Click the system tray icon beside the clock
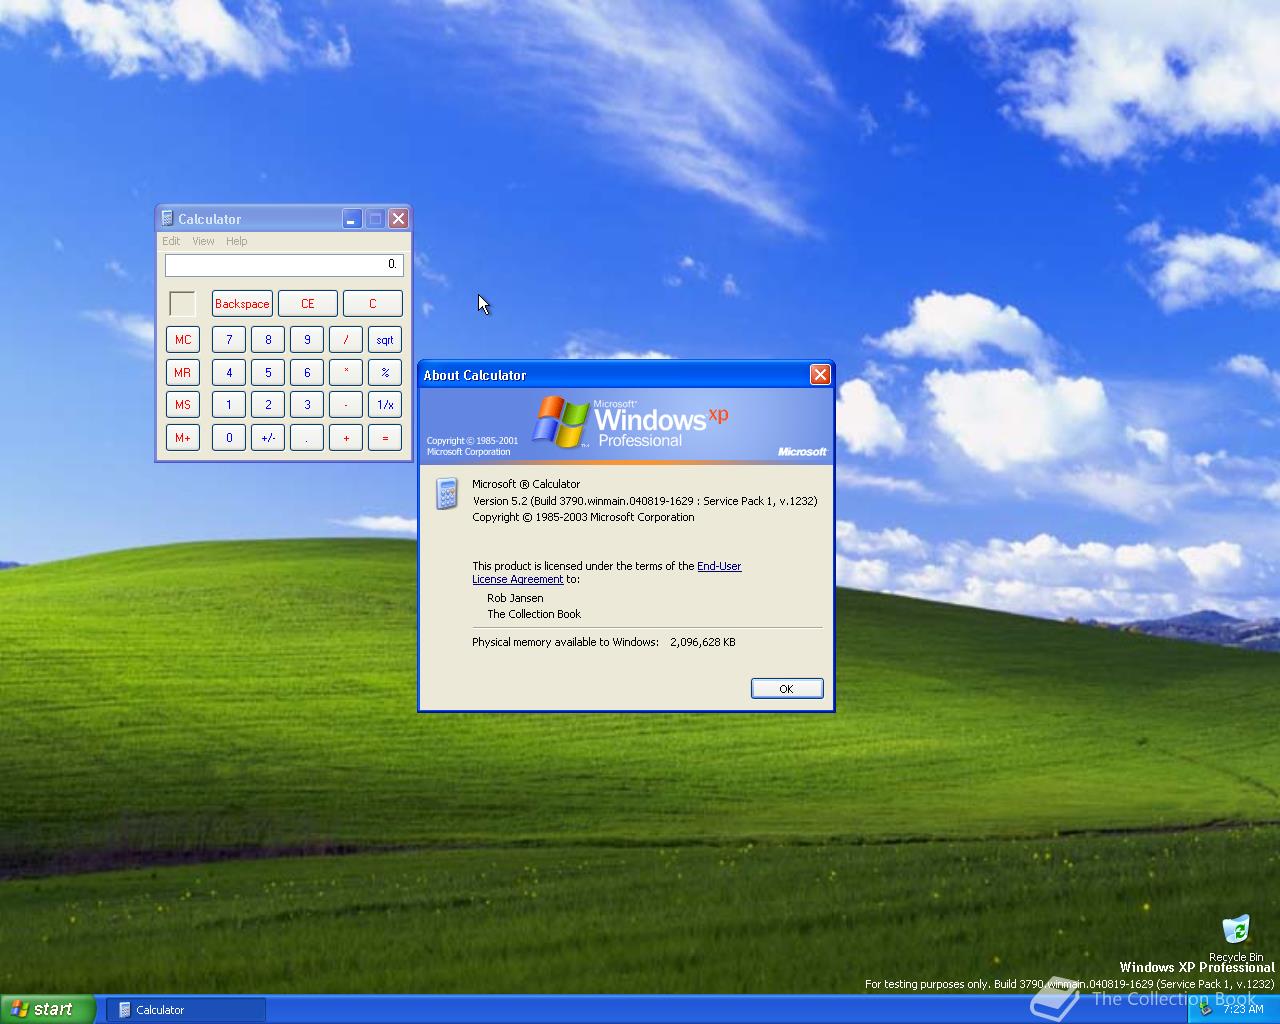This screenshot has height=1024, width=1280. [x=1206, y=1009]
